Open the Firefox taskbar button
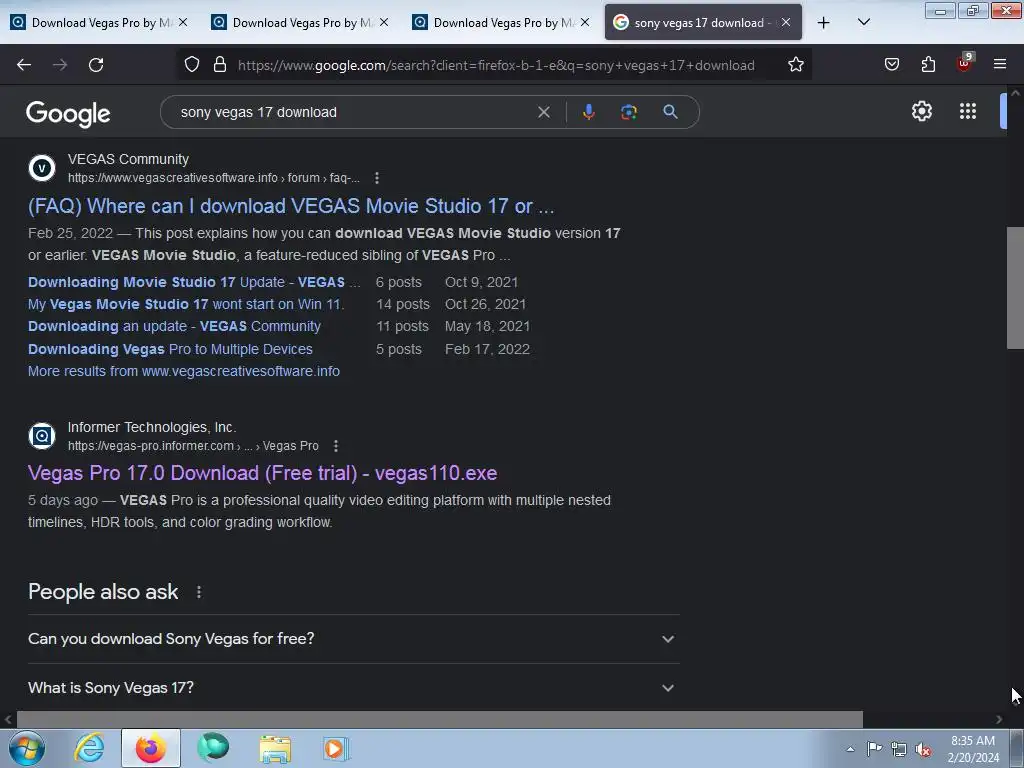This screenshot has height=768, width=1024. coord(150,748)
